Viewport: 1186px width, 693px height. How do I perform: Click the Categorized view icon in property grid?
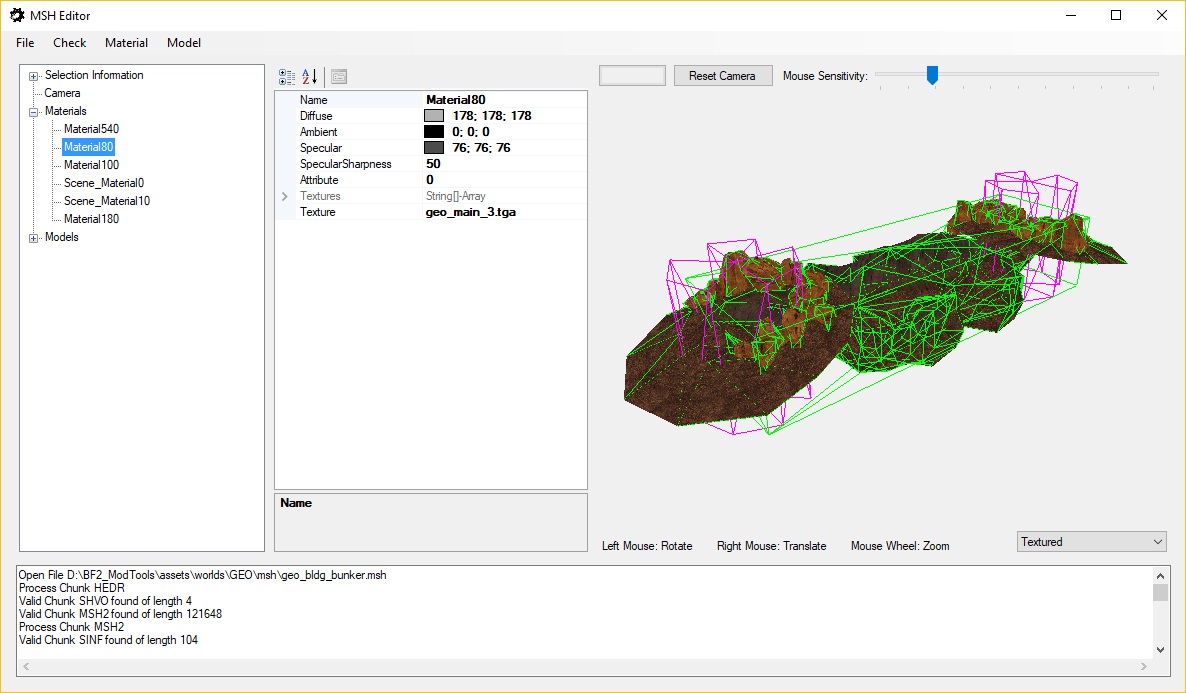point(287,76)
